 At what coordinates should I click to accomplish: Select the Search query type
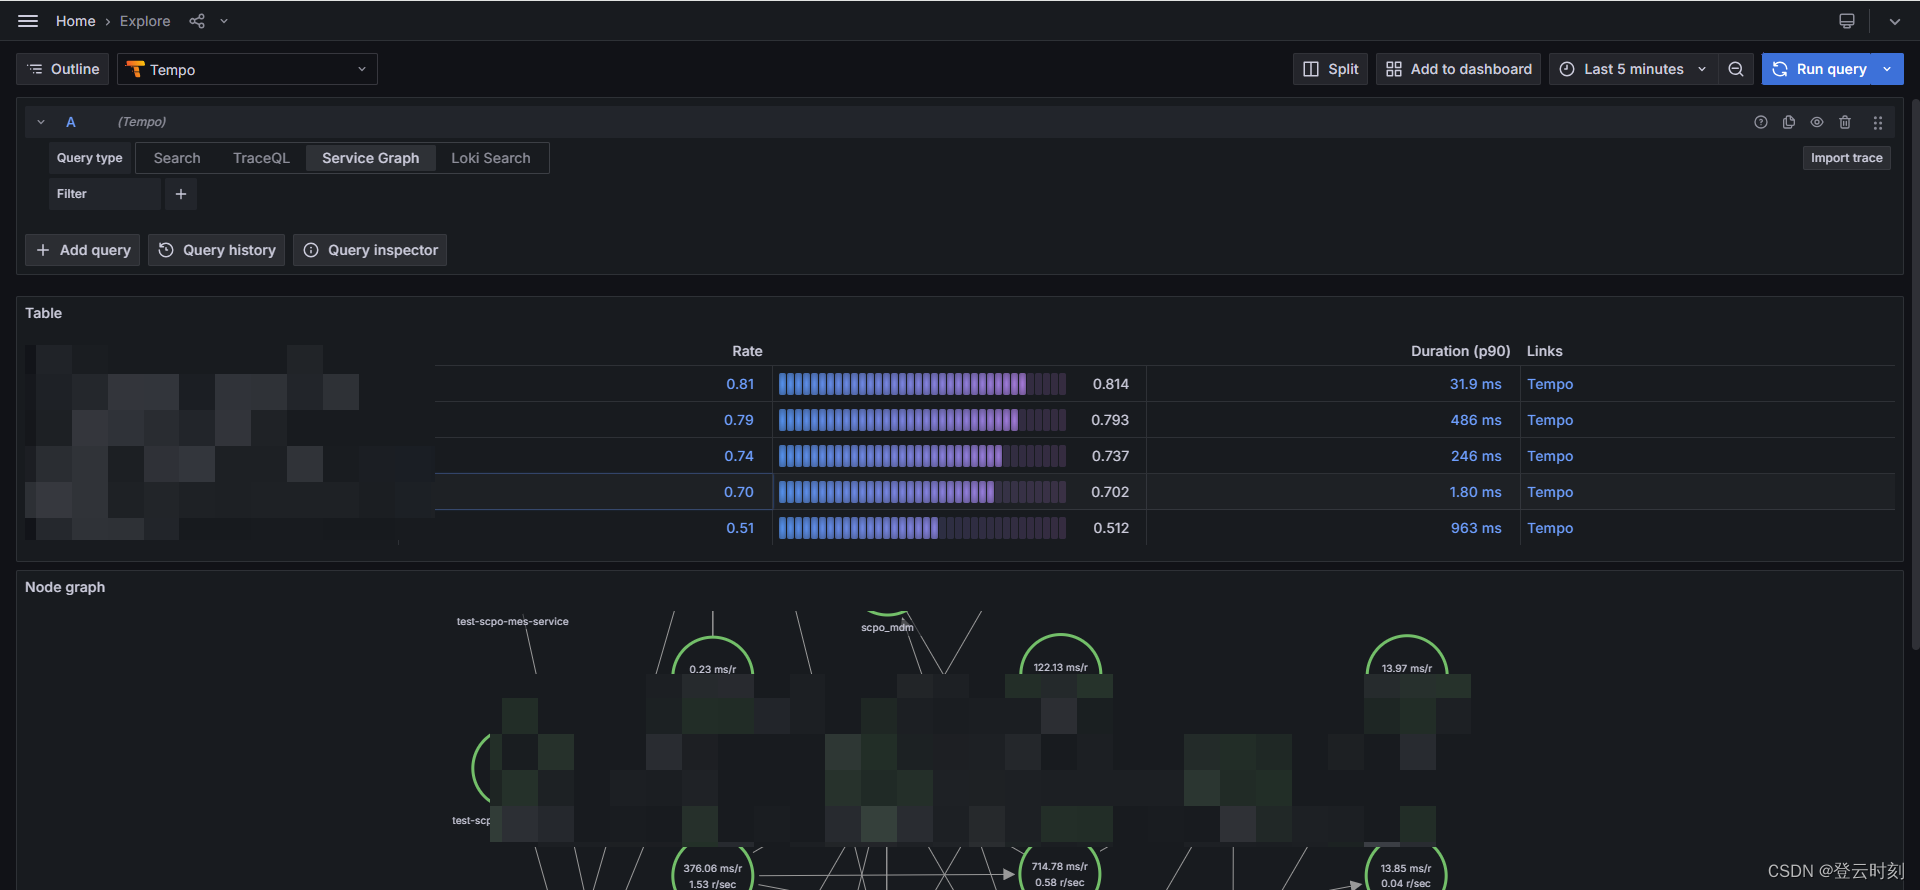tap(177, 158)
